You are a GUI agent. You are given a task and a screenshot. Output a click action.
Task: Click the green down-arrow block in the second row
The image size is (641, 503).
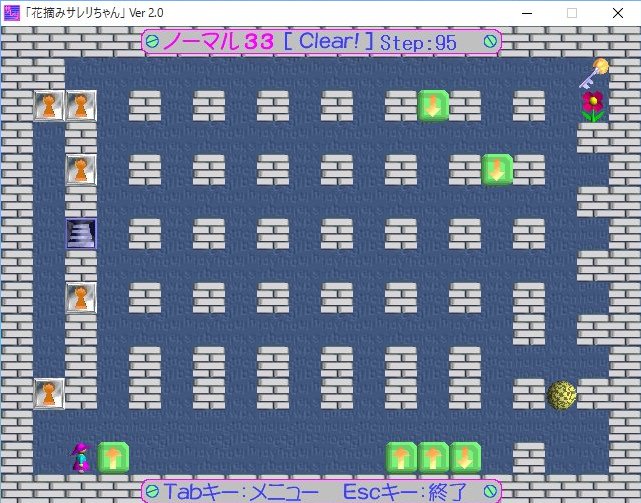pos(497,169)
